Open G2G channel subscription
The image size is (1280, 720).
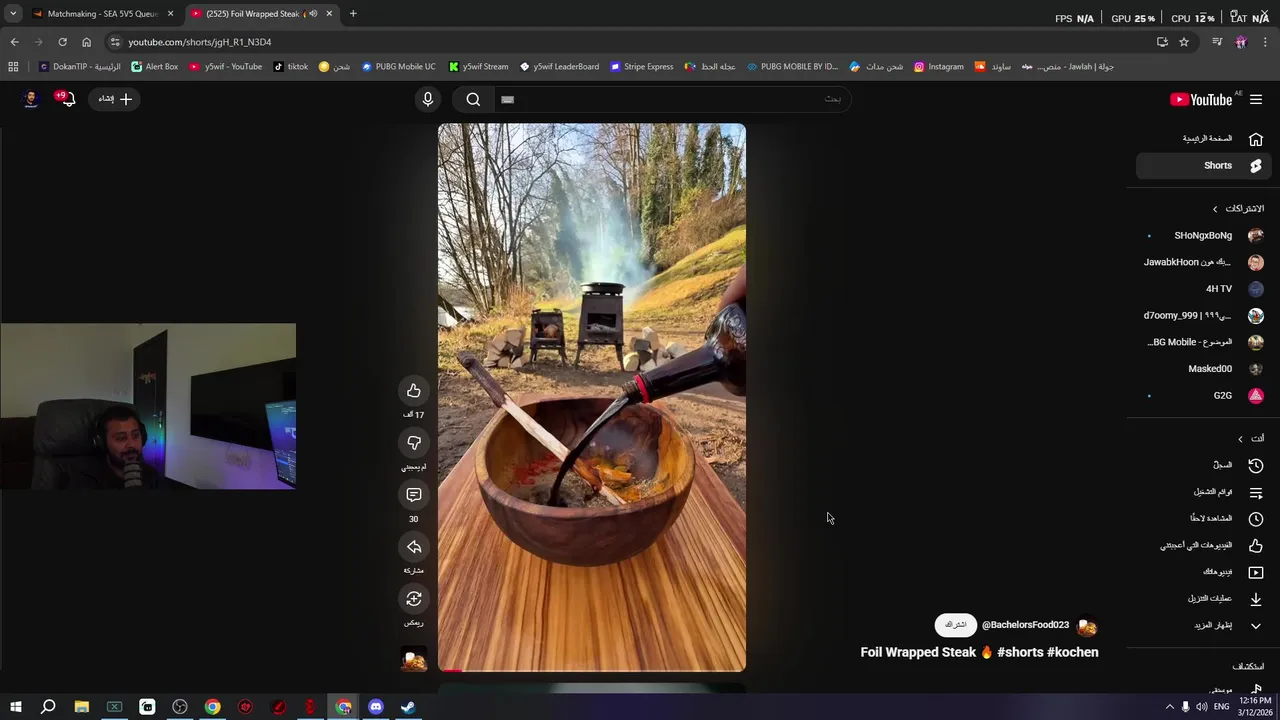click(x=1204, y=396)
